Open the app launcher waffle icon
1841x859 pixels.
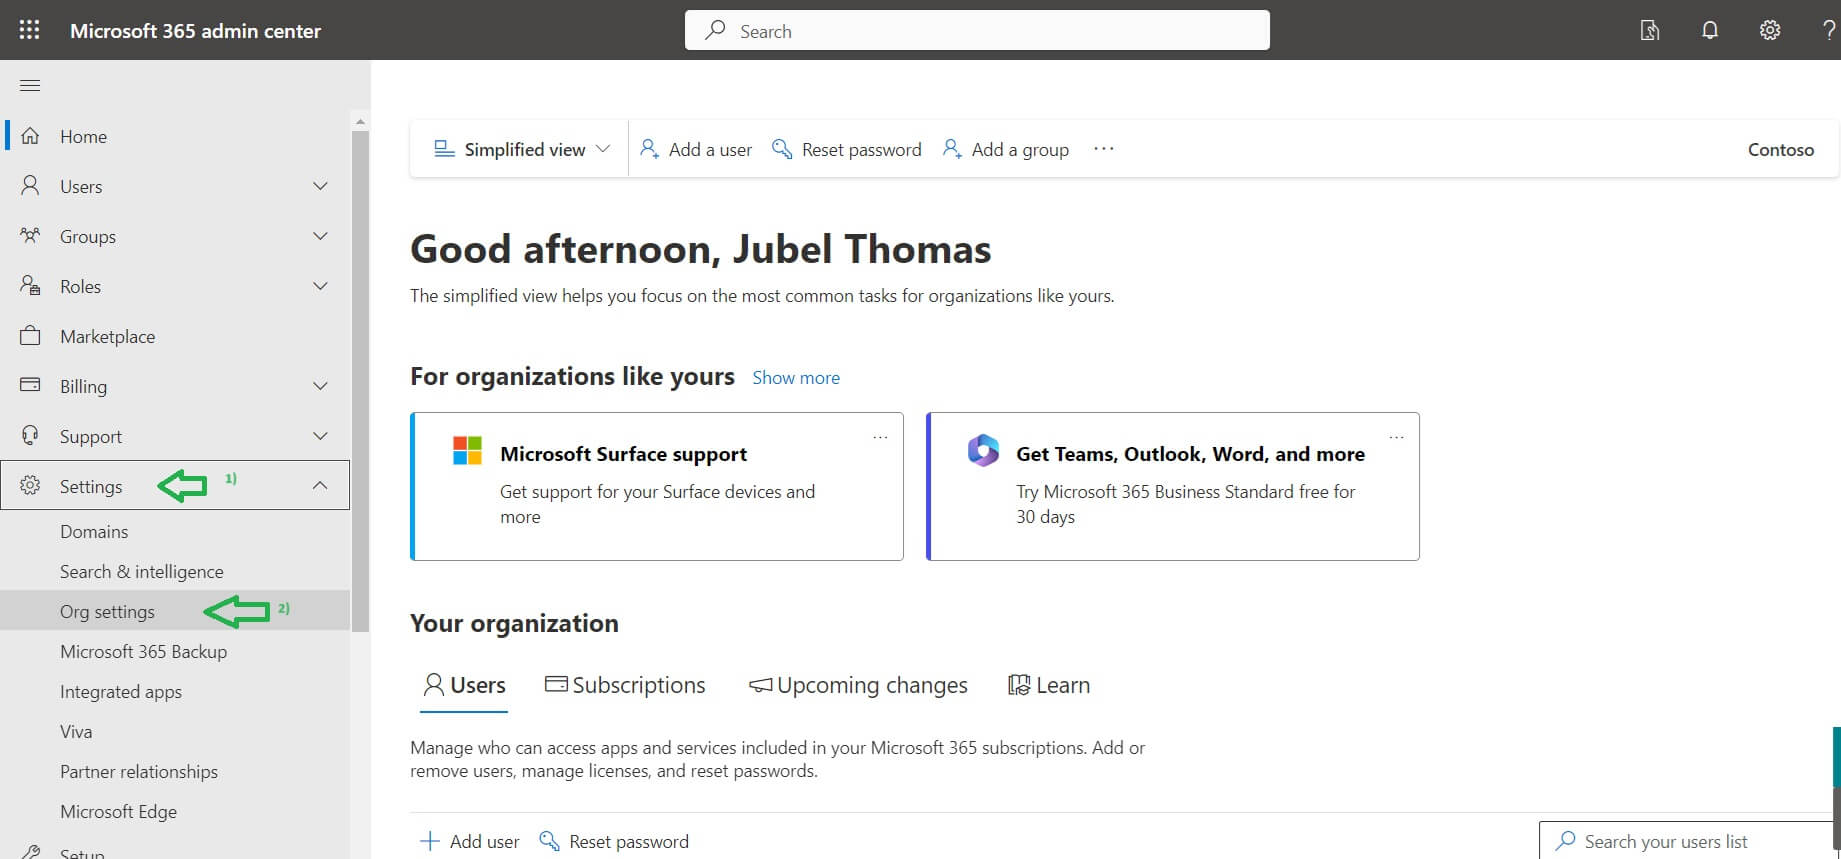pyautogui.click(x=30, y=30)
